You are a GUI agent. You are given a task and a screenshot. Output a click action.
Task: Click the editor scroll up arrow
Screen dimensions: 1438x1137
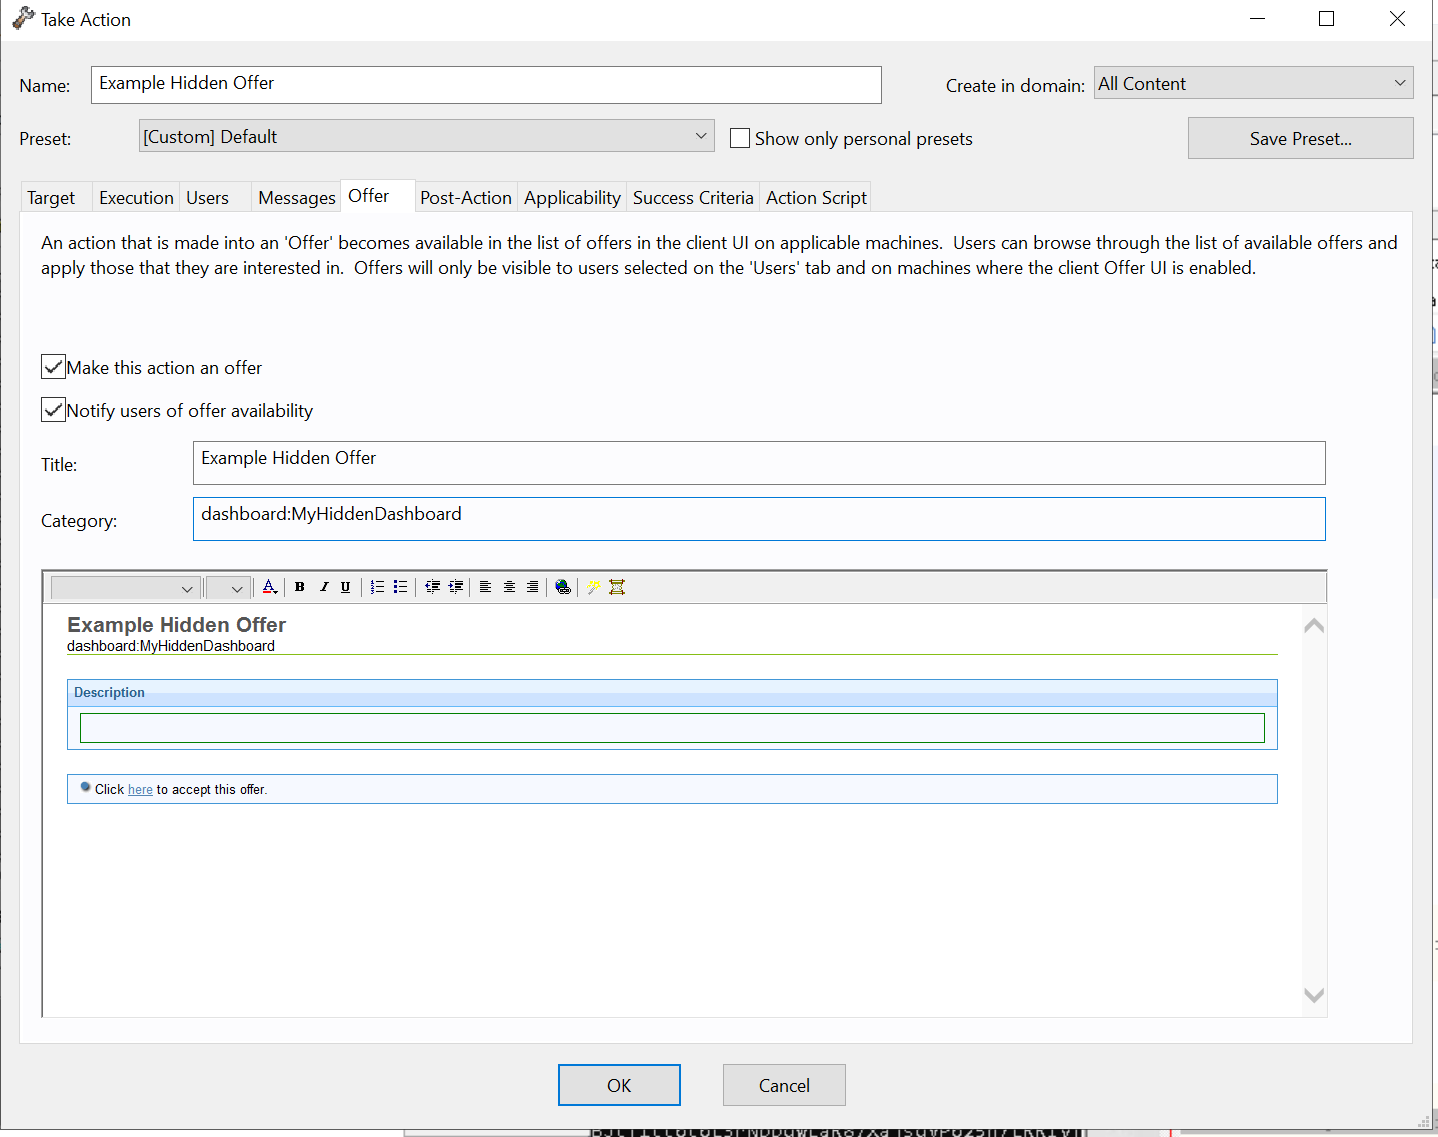click(x=1314, y=625)
